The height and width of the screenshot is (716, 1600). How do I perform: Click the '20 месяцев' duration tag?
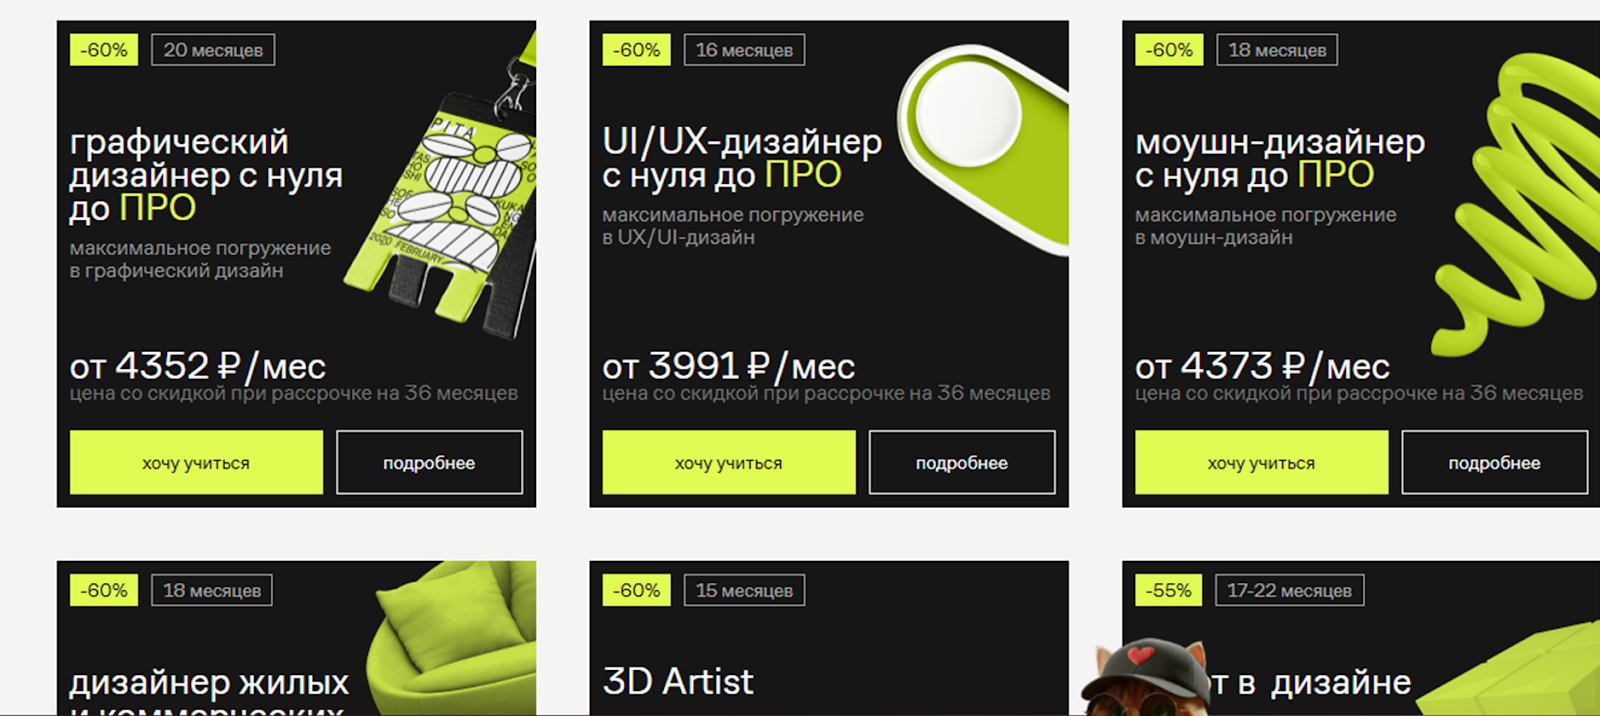(x=213, y=50)
